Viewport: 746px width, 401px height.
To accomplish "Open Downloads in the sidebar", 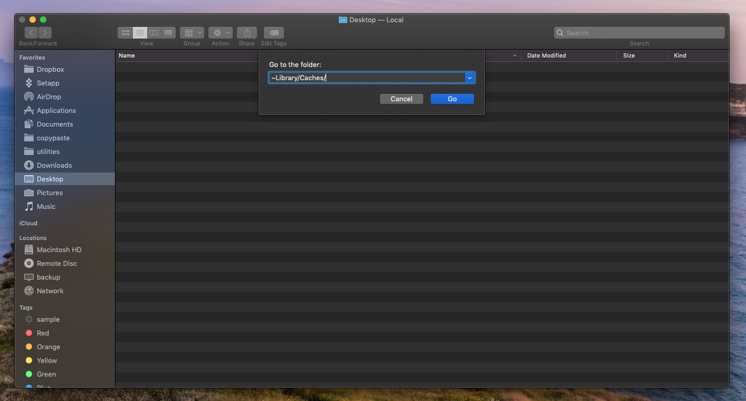I will 65,166.
